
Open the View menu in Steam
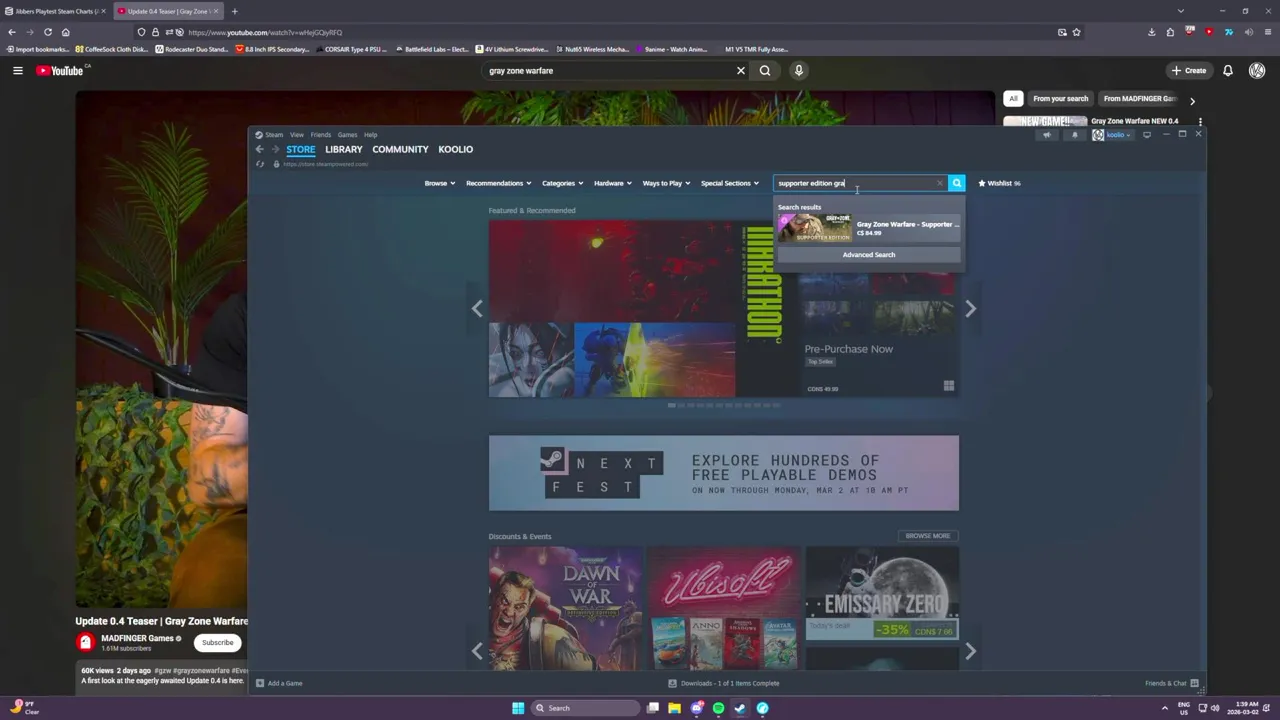coord(297,134)
